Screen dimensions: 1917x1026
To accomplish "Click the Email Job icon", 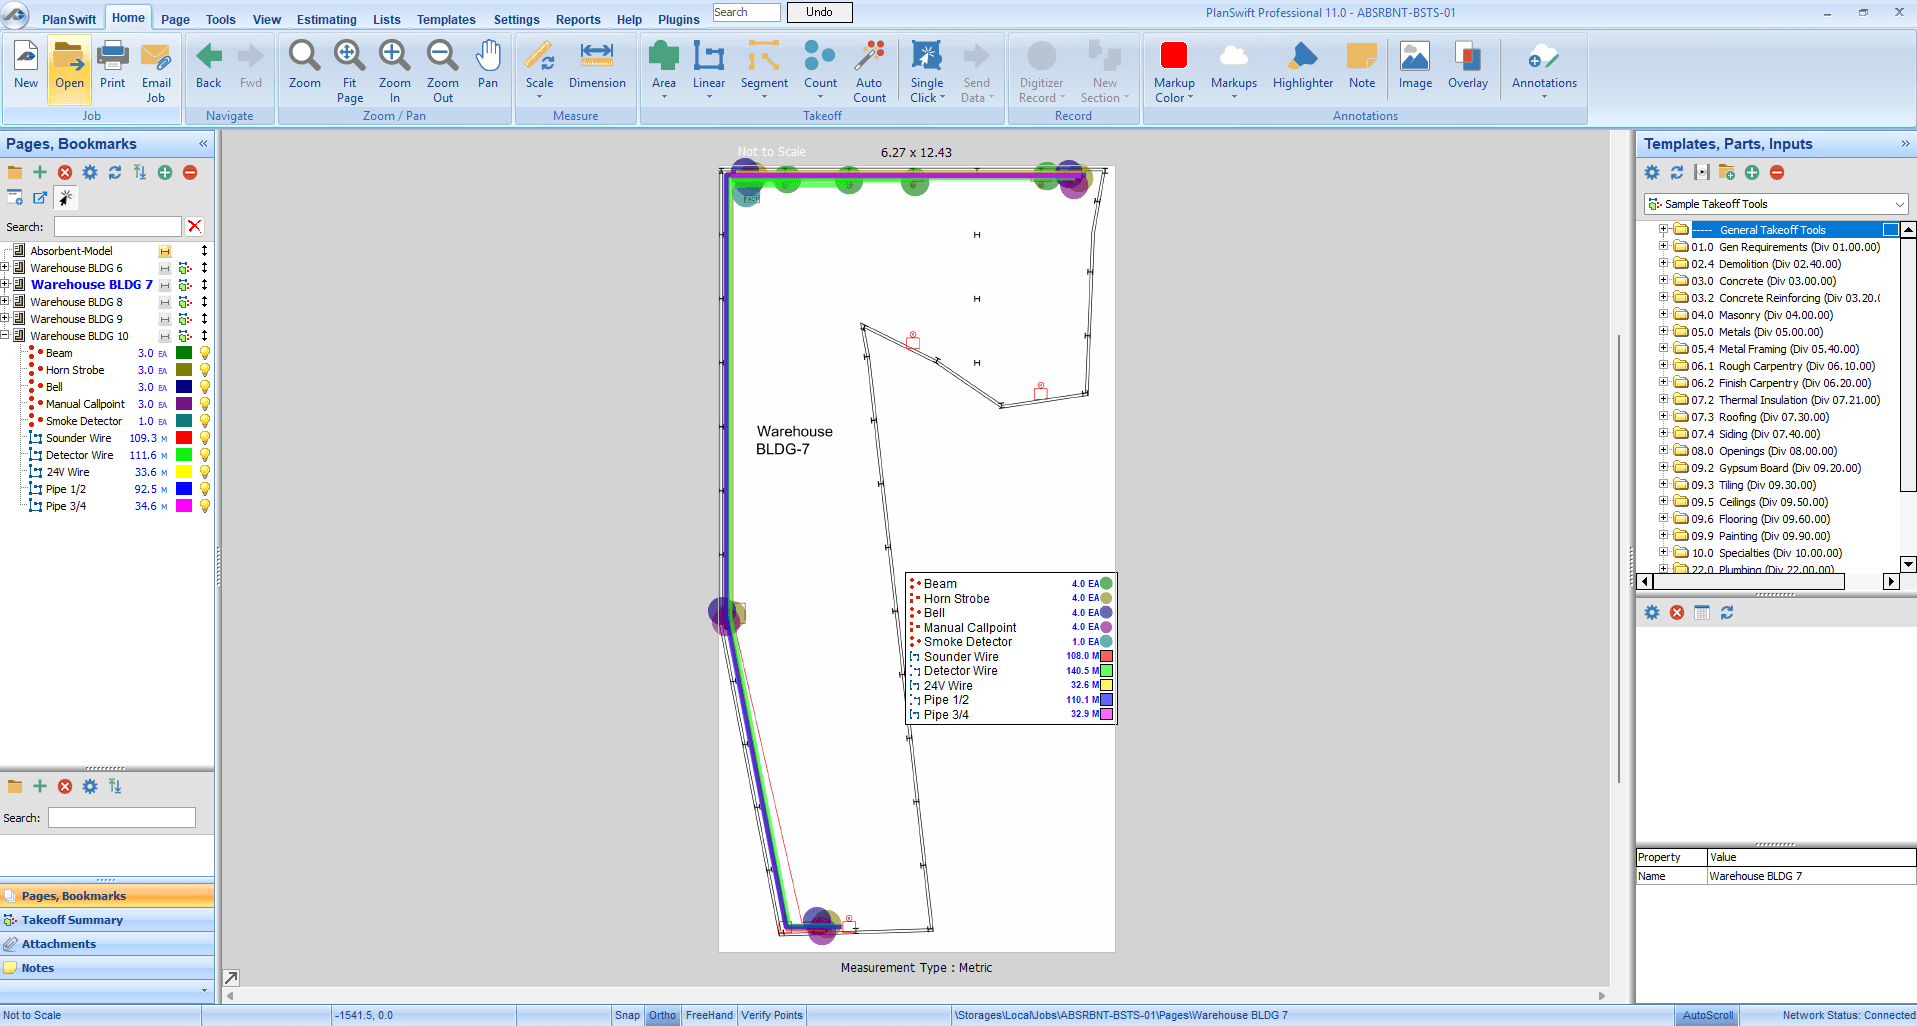I will [x=156, y=72].
